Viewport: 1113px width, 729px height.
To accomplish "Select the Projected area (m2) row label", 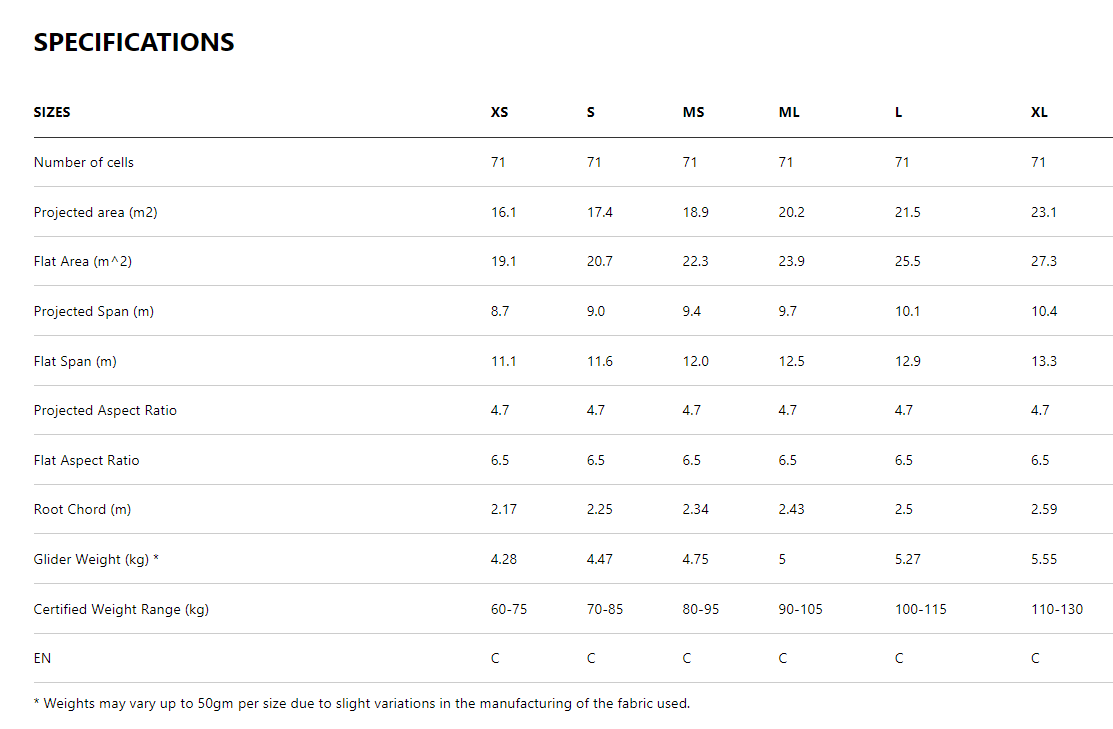I will point(95,212).
